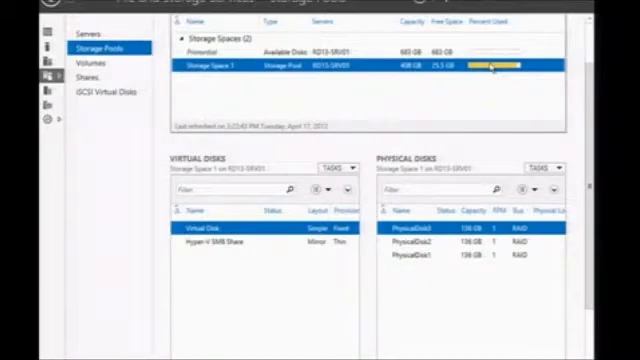Click 136 GB capacity in PhysicalDisk1 row
The height and width of the screenshot is (360, 640).
471,255
